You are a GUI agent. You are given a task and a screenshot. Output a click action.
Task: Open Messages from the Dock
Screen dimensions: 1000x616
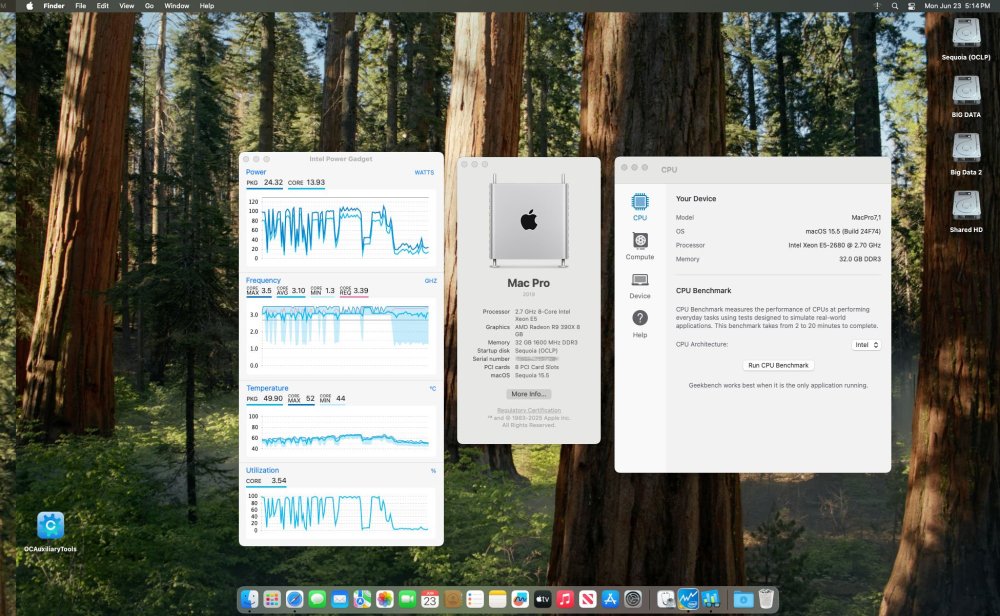click(x=317, y=599)
